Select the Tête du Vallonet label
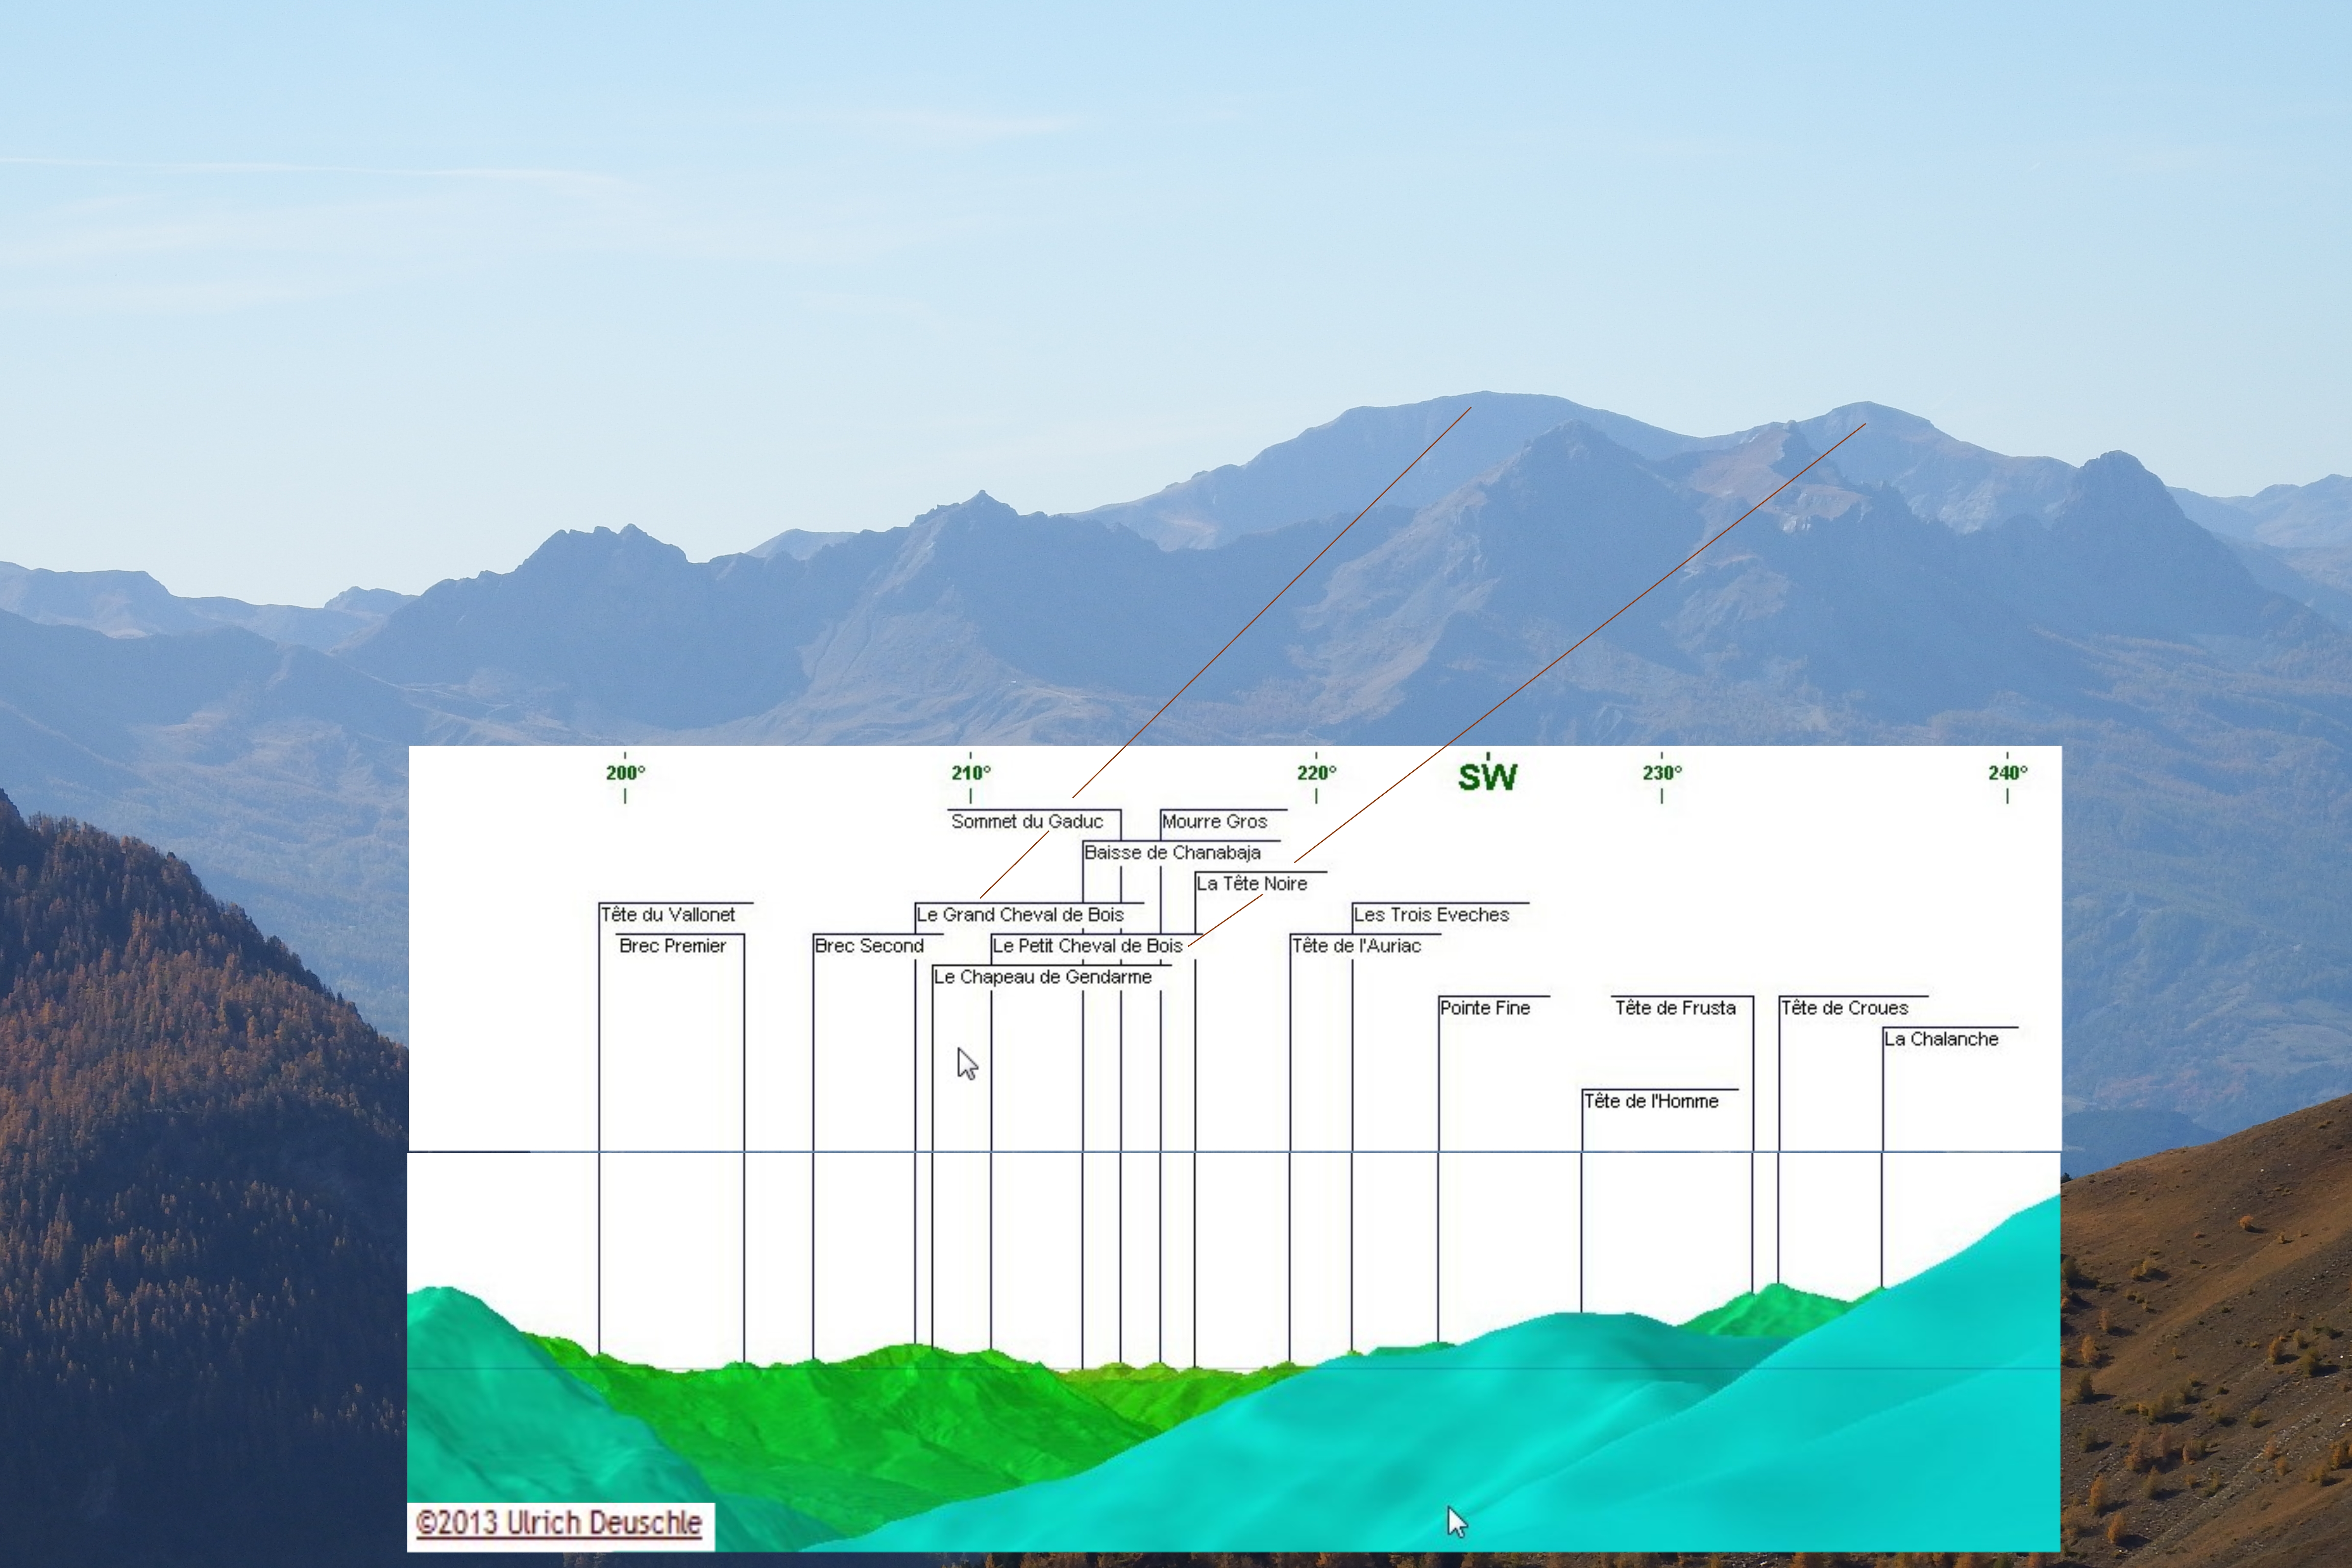 667,914
